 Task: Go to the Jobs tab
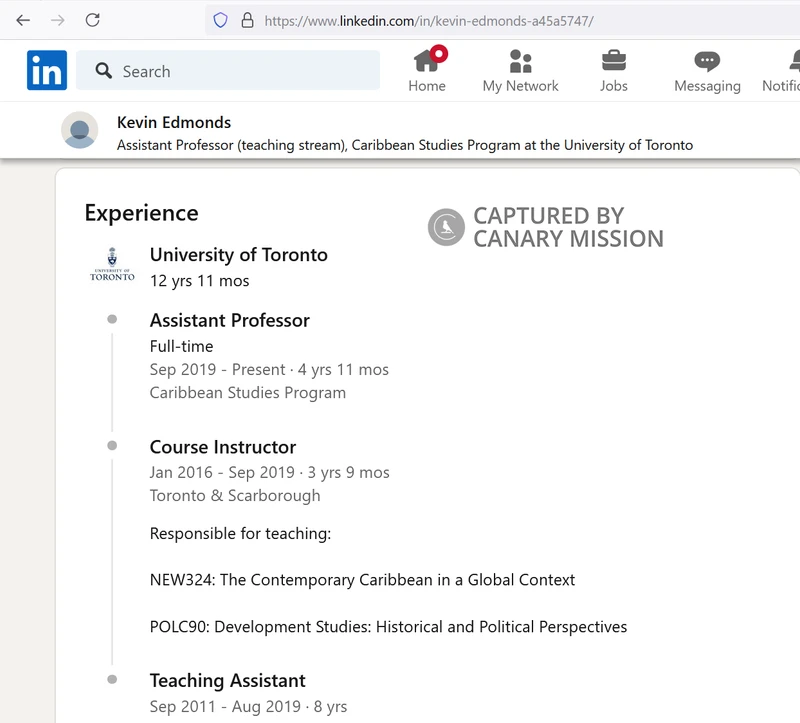pyautogui.click(x=614, y=71)
